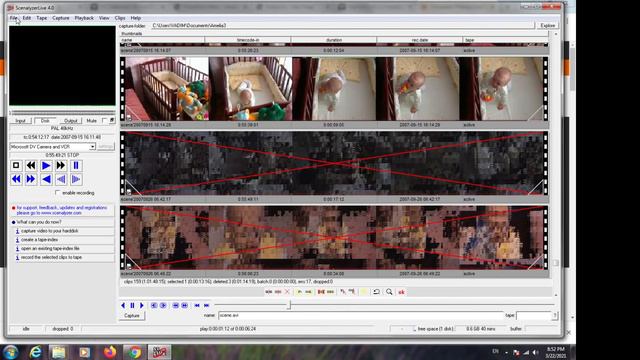Click 'create a tape-index' help link
The width and height of the screenshot is (640, 360).
pos(39,240)
